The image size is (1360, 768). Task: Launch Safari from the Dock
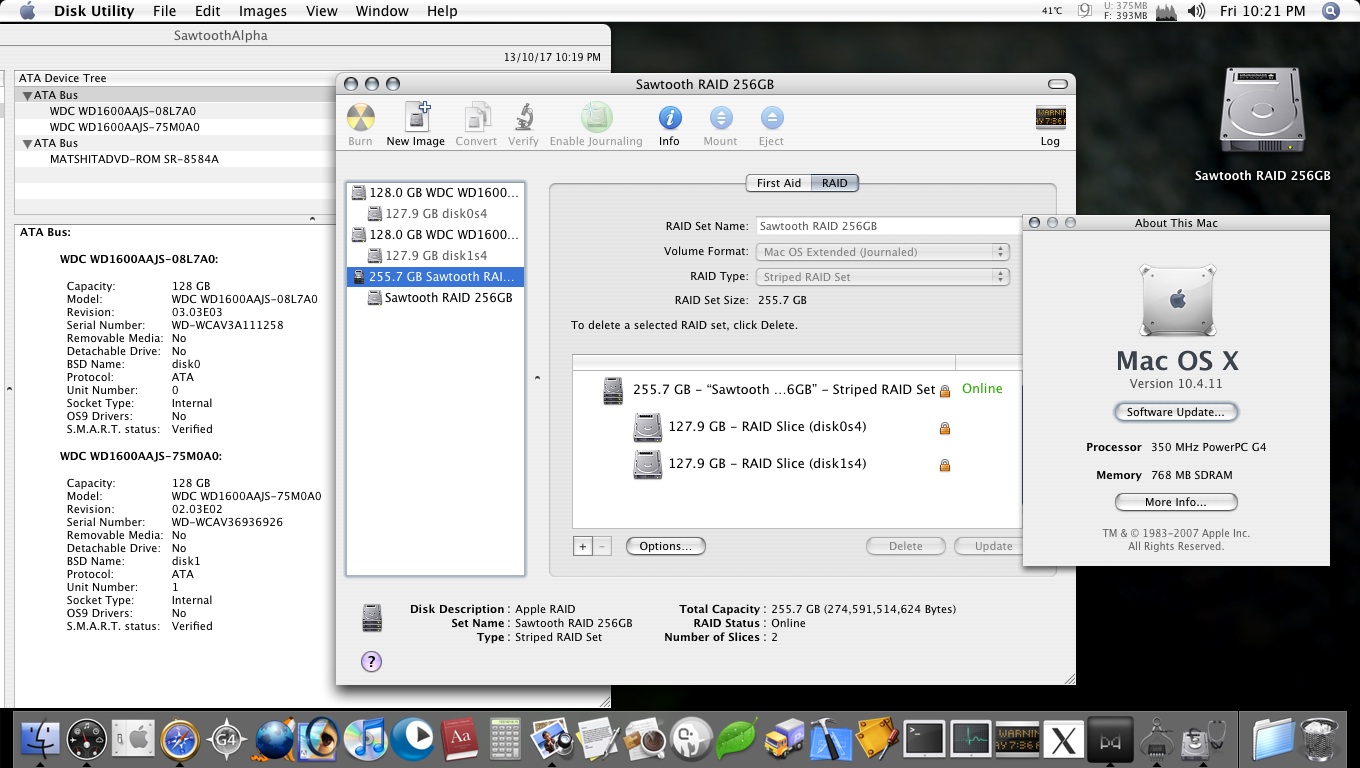[180, 740]
